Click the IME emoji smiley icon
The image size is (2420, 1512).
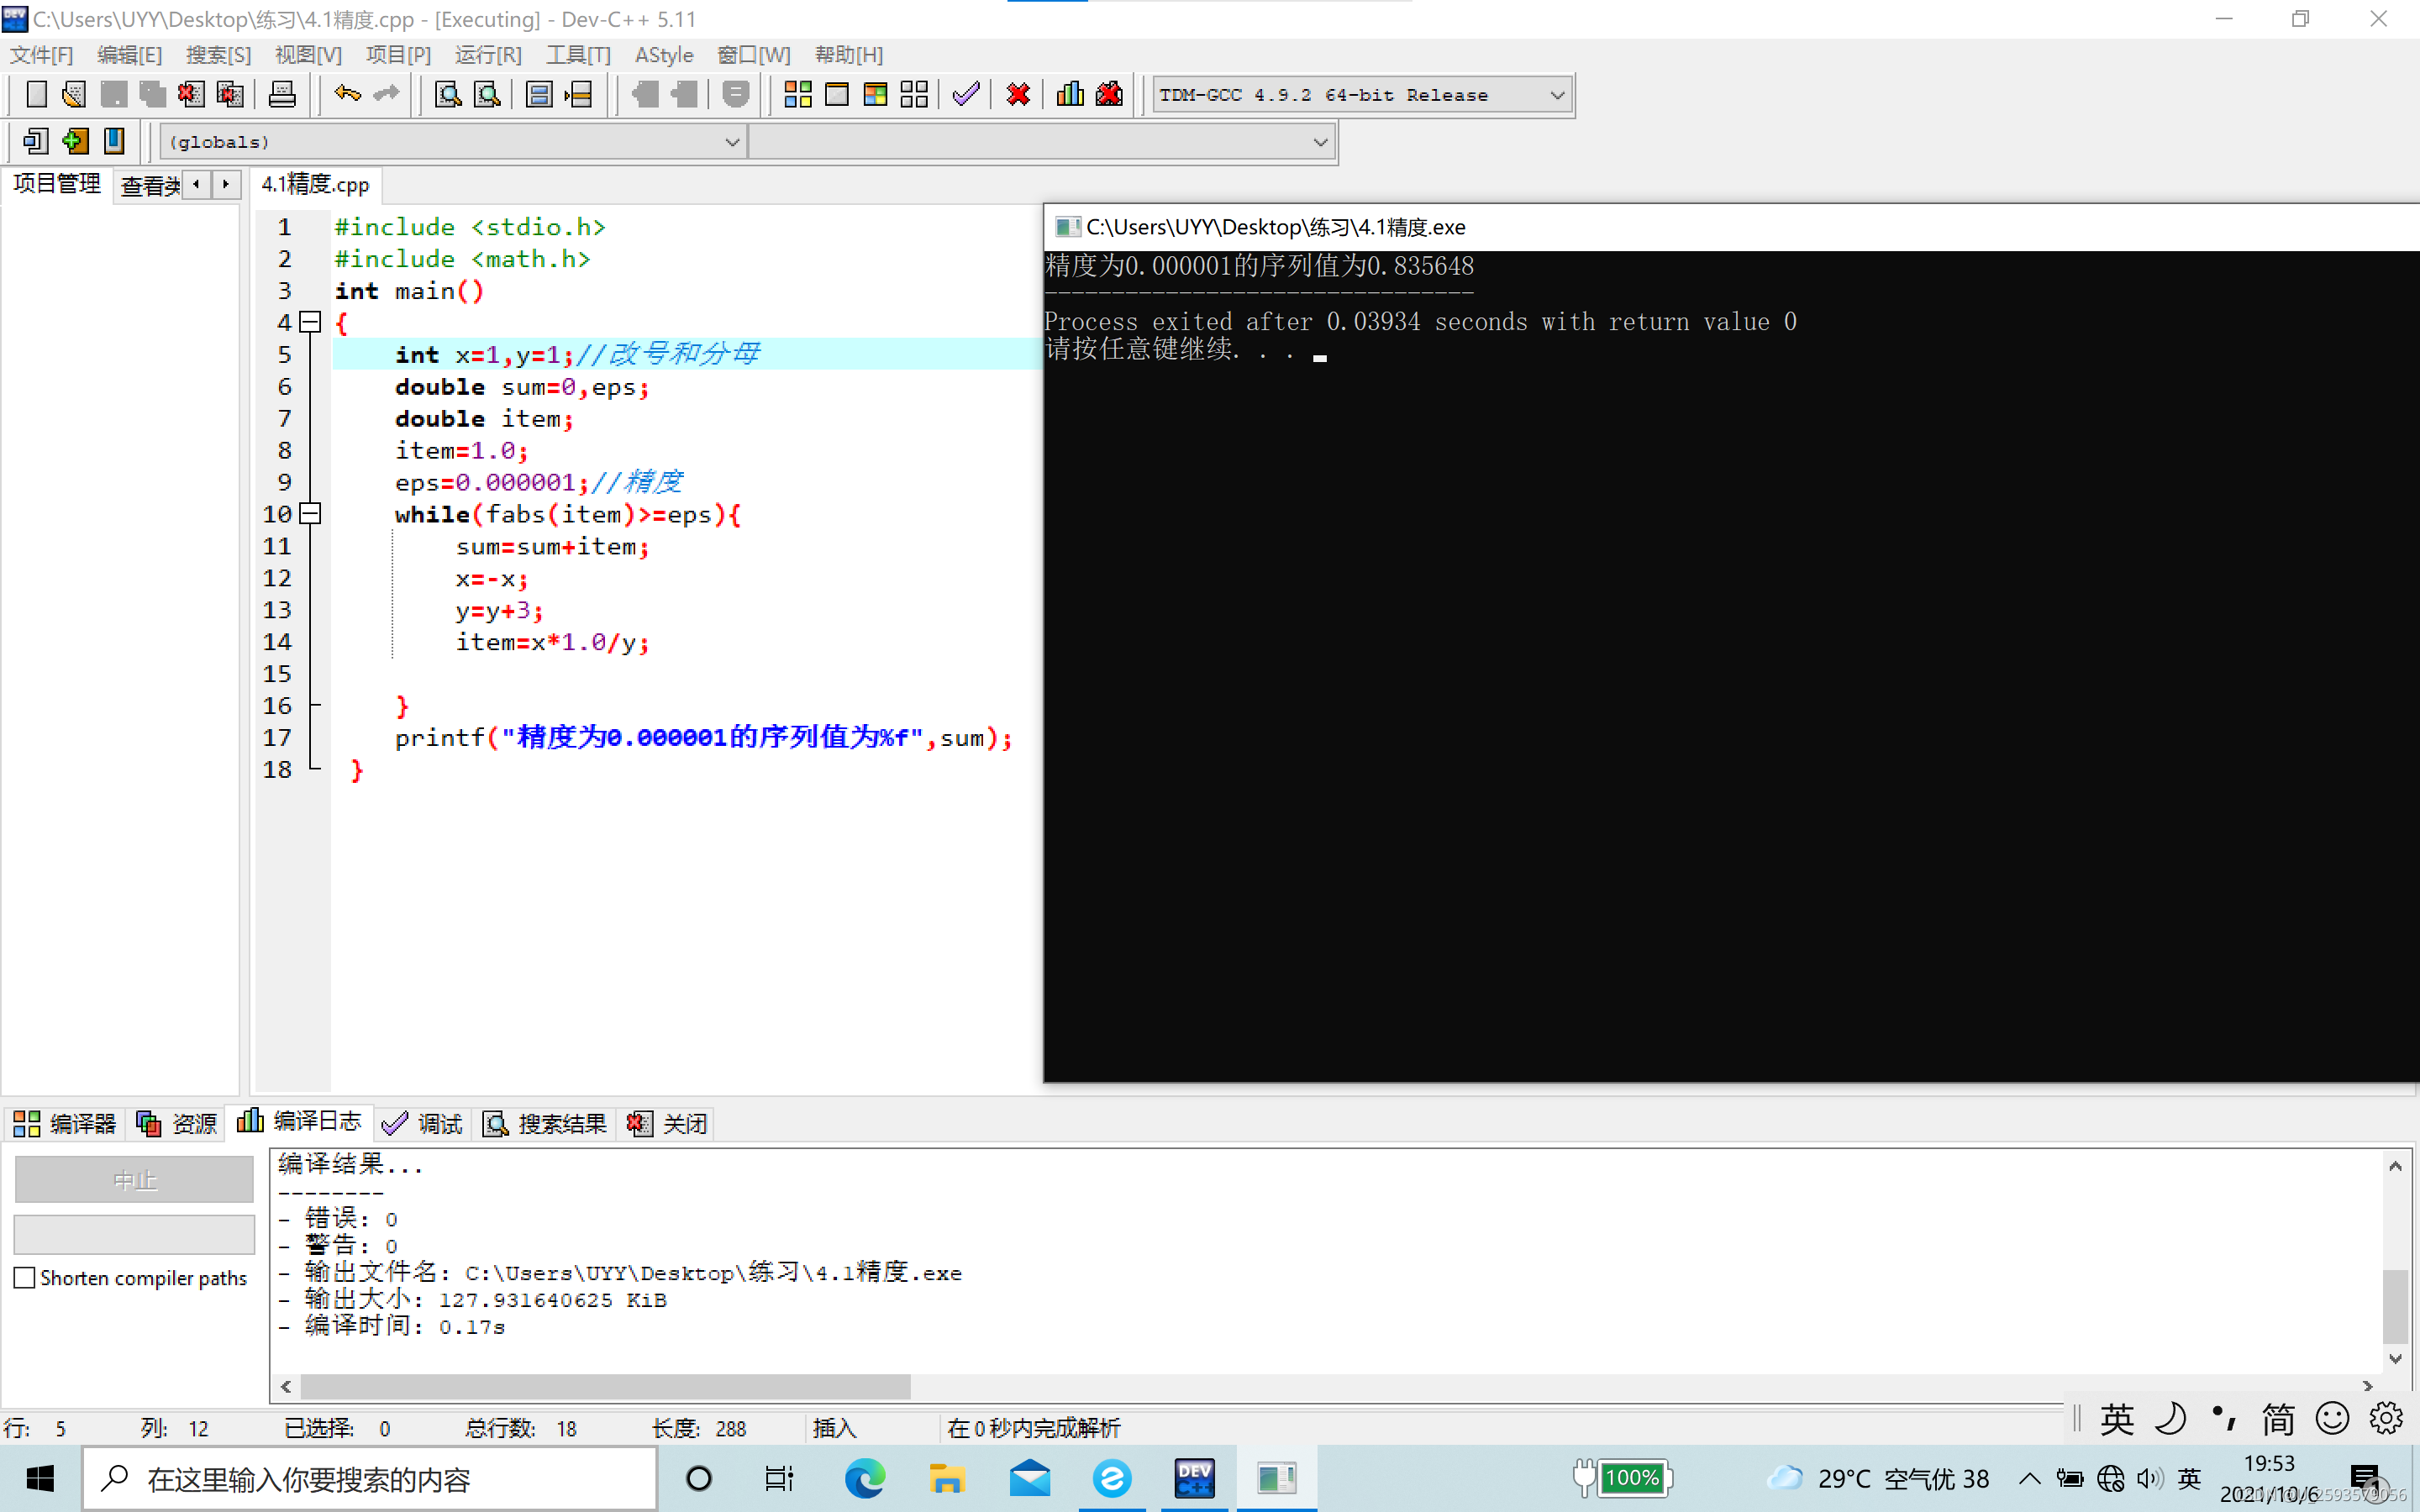[x=2332, y=1419]
